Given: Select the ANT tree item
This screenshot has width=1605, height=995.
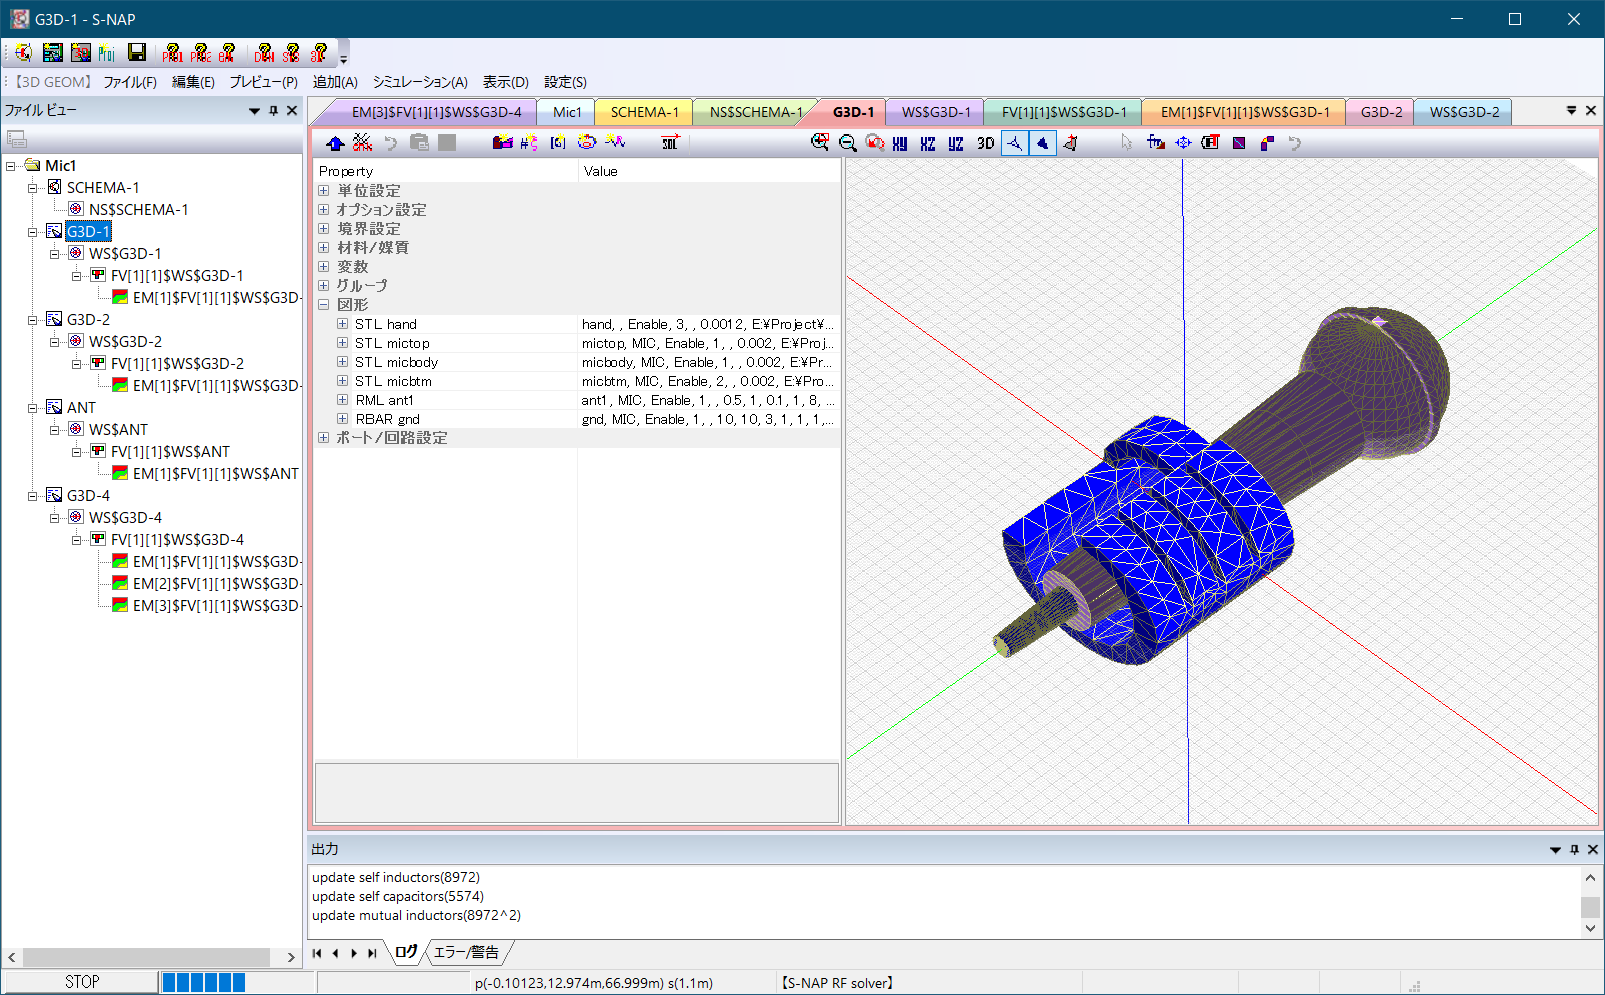Looking at the screenshot, I should click(81, 407).
